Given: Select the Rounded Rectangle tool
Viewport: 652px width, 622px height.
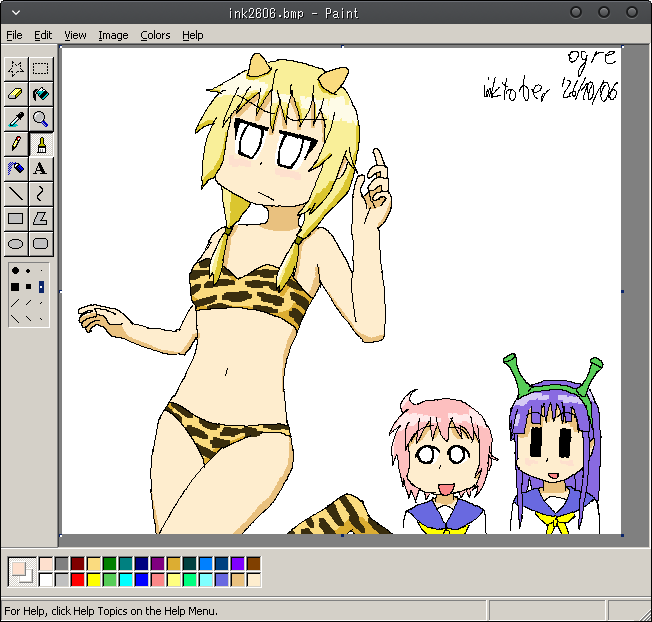Looking at the screenshot, I should [41, 244].
